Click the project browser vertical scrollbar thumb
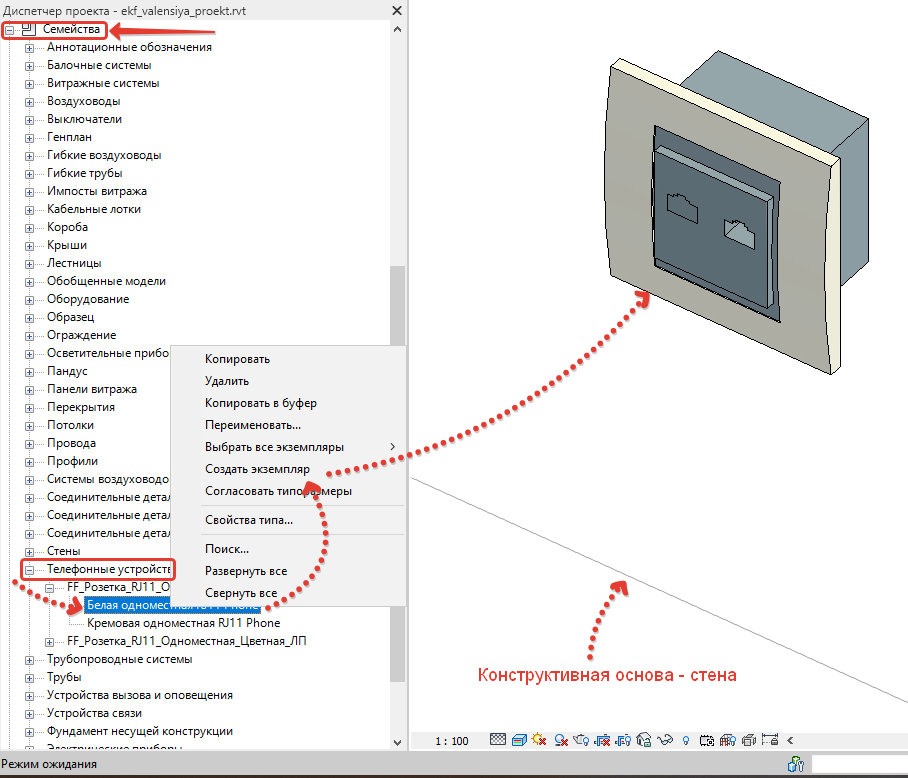The width and height of the screenshot is (908, 778). [398, 300]
